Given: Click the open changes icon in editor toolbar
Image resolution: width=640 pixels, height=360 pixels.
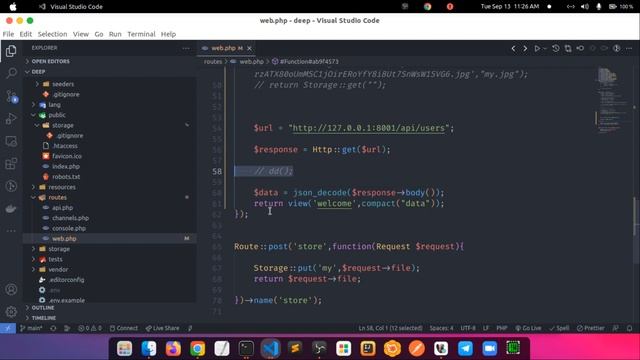Looking at the screenshot, I should click(x=568, y=49).
